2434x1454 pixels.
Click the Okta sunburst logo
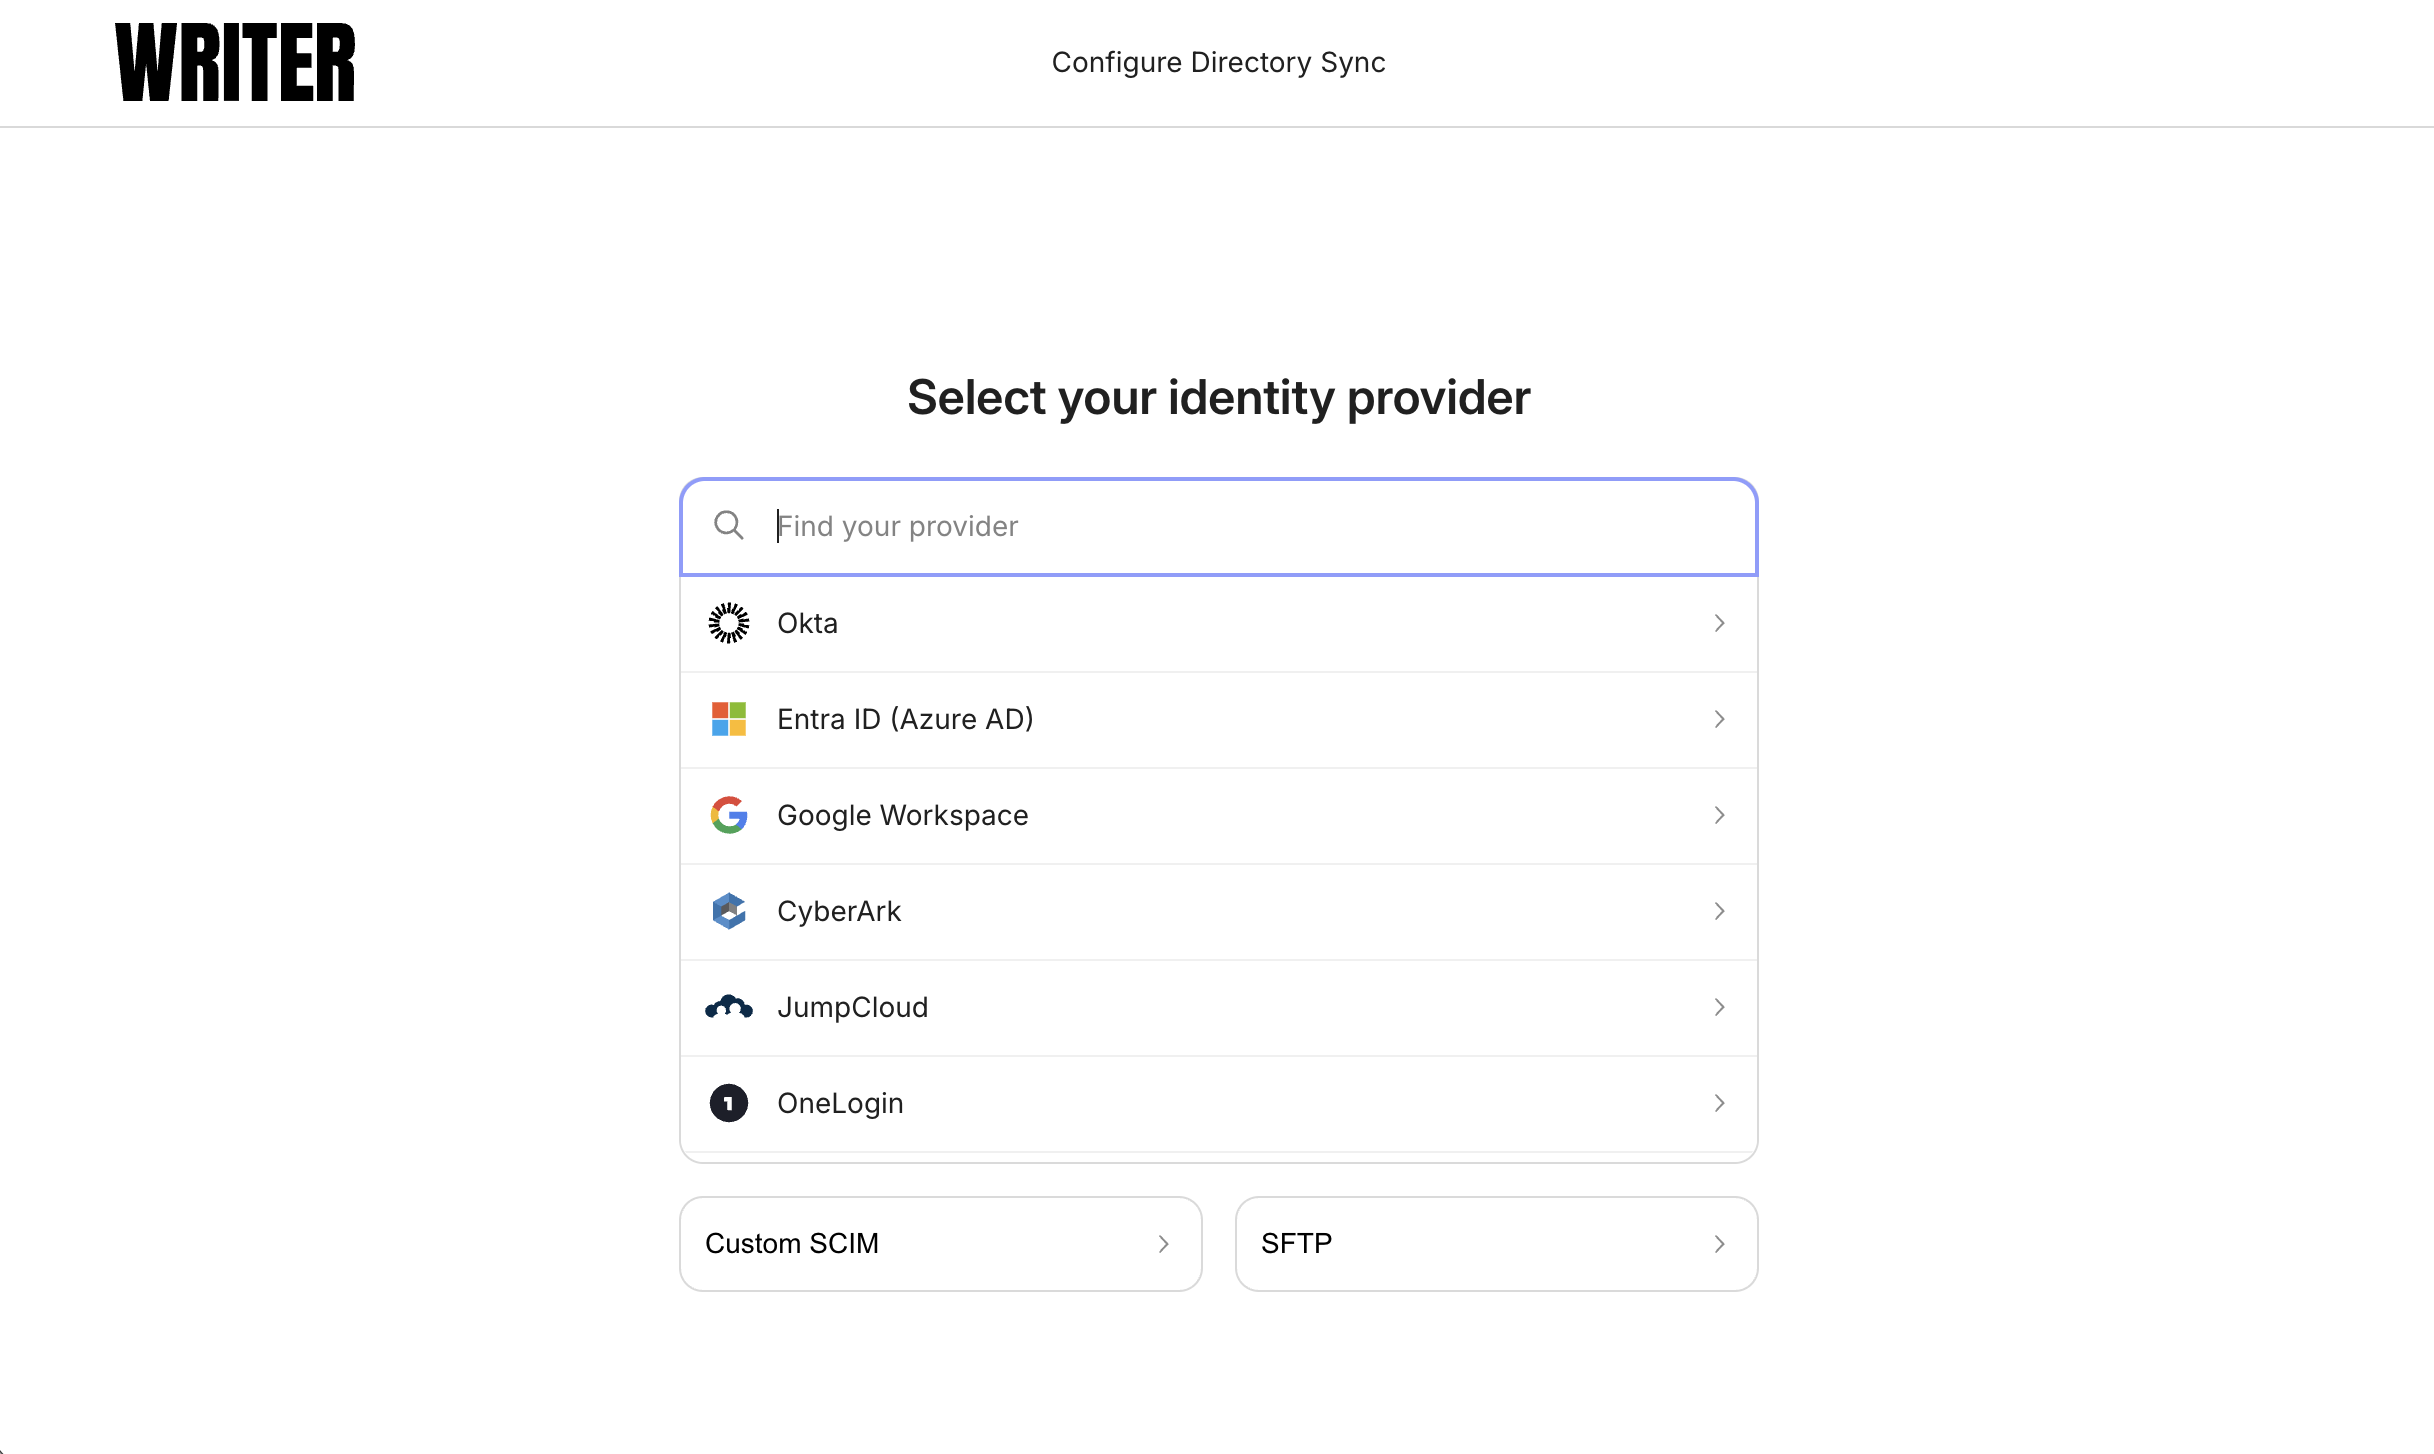(729, 623)
